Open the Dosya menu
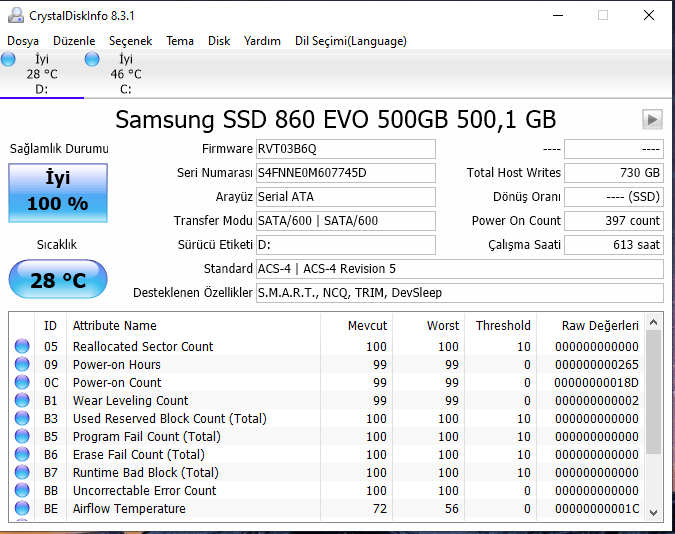The height and width of the screenshot is (534, 675). point(23,41)
